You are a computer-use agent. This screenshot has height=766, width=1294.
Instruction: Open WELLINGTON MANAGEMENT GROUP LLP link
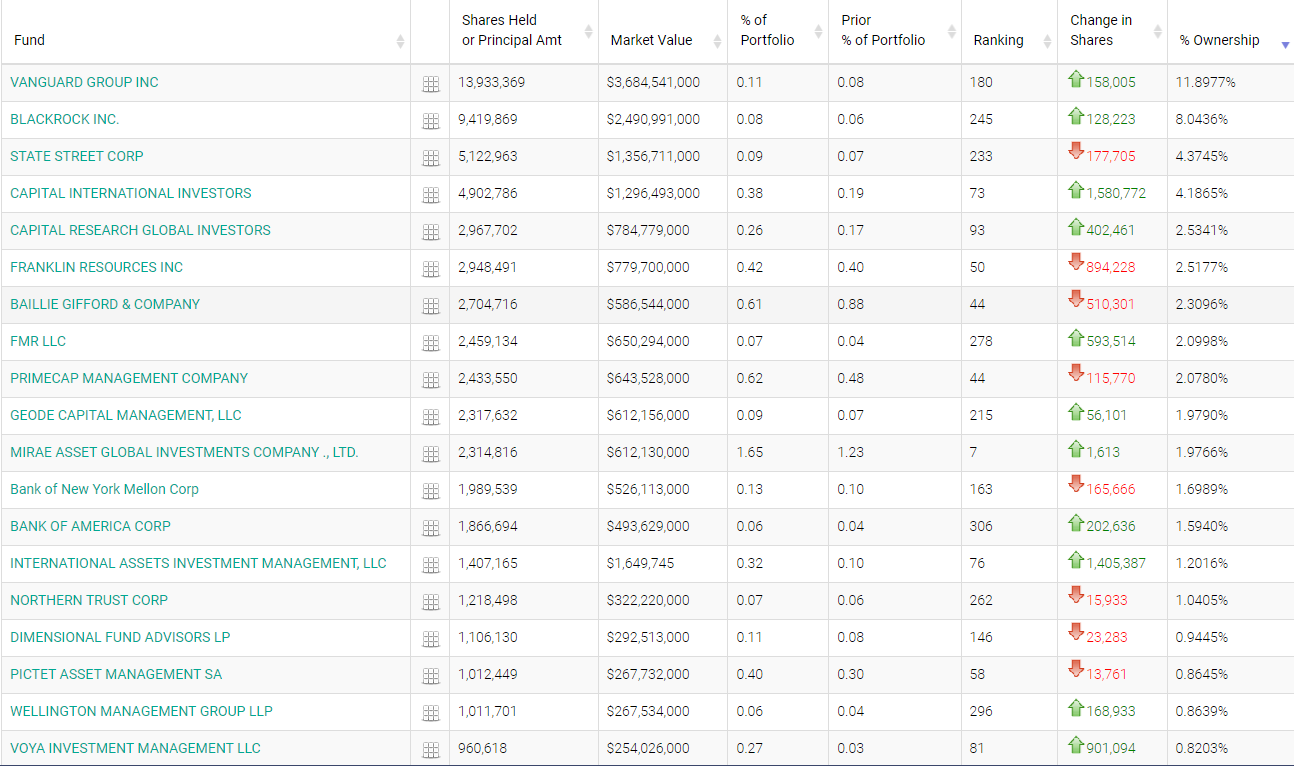point(141,711)
